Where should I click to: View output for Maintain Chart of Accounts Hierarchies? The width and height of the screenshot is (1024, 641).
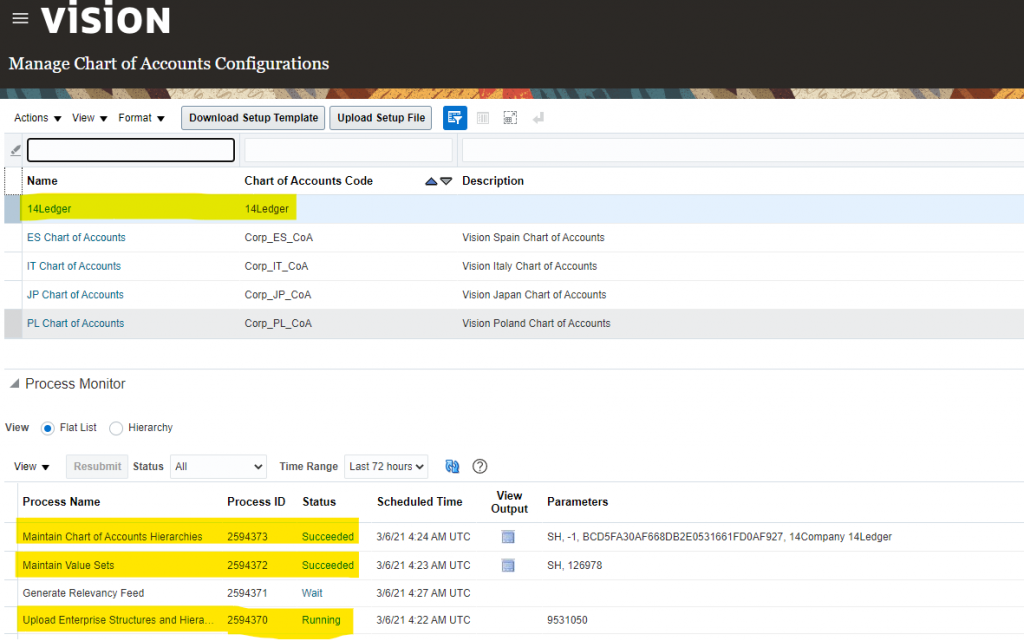pyautogui.click(x=508, y=537)
